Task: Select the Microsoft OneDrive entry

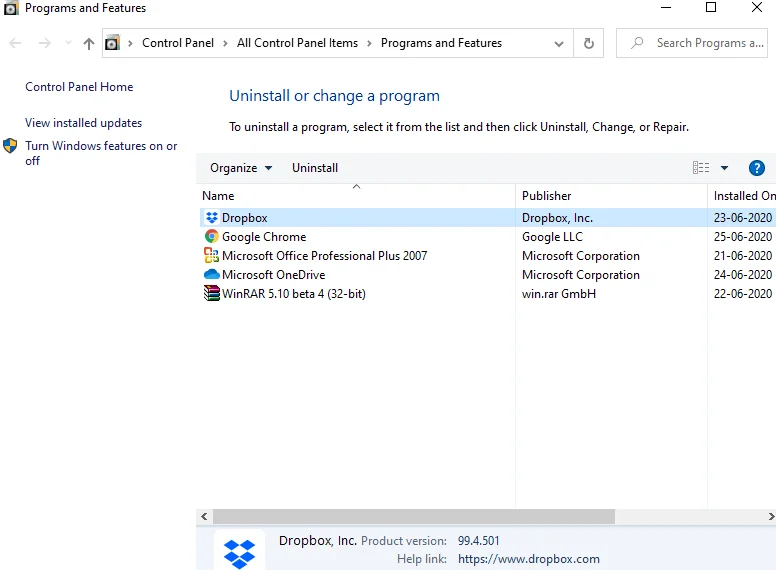Action: coord(274,275)
